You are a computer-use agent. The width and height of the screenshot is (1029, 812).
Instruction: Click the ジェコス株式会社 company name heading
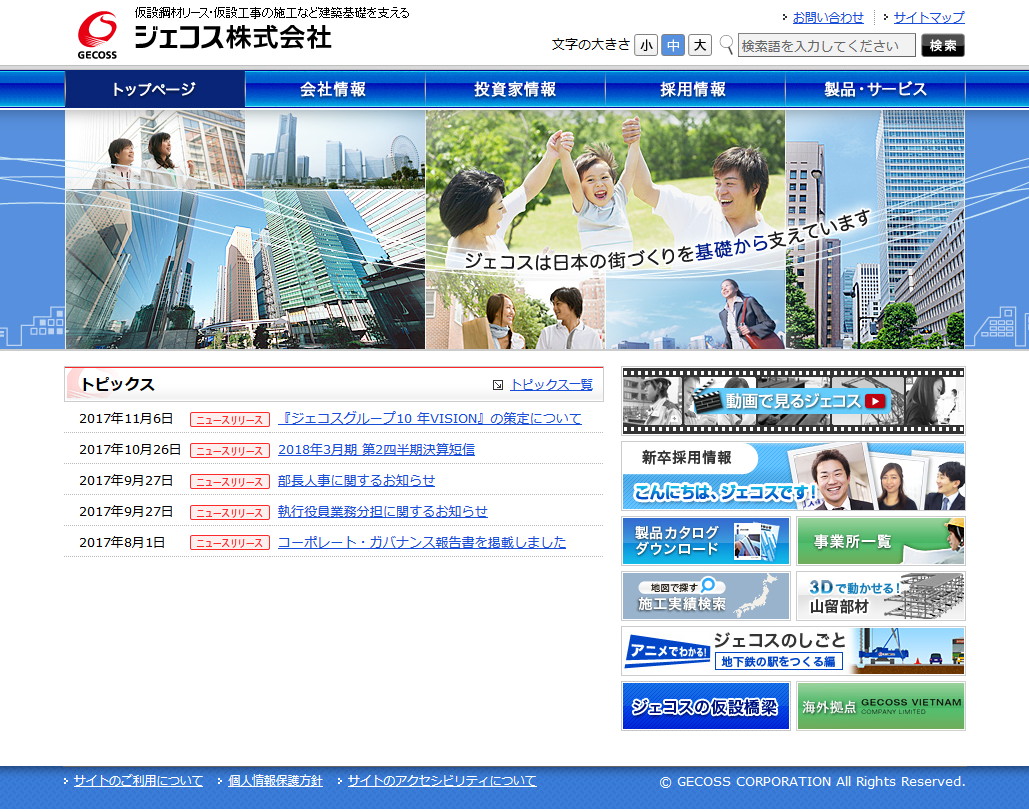tap(233, 37)
